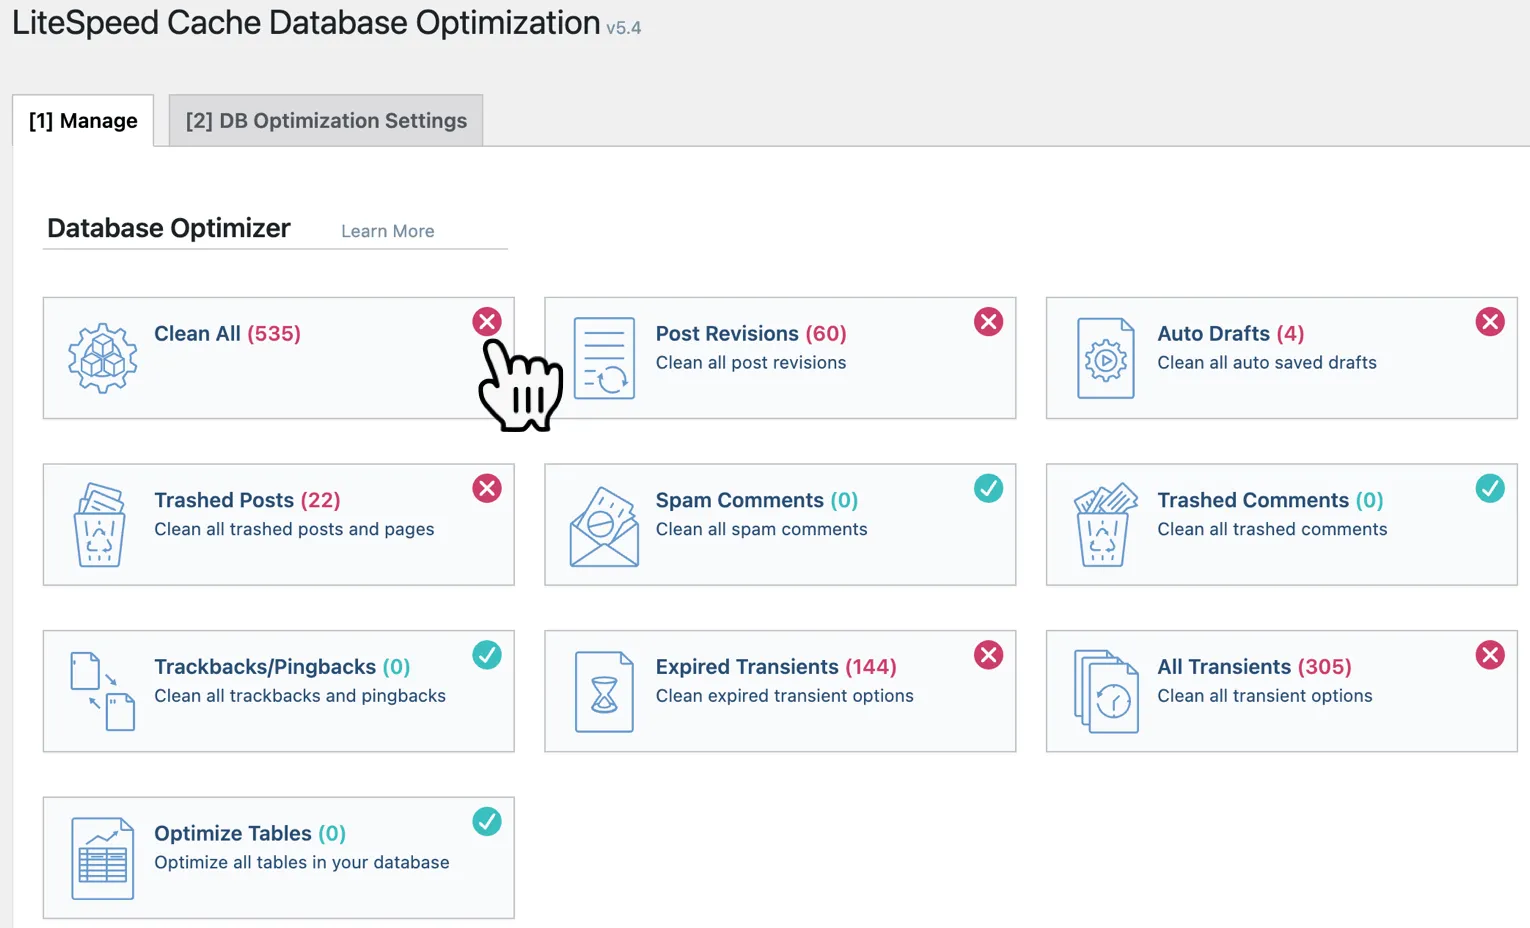
Task: Click 'Optimize all tables in your database' text
Action: point(302,863)
